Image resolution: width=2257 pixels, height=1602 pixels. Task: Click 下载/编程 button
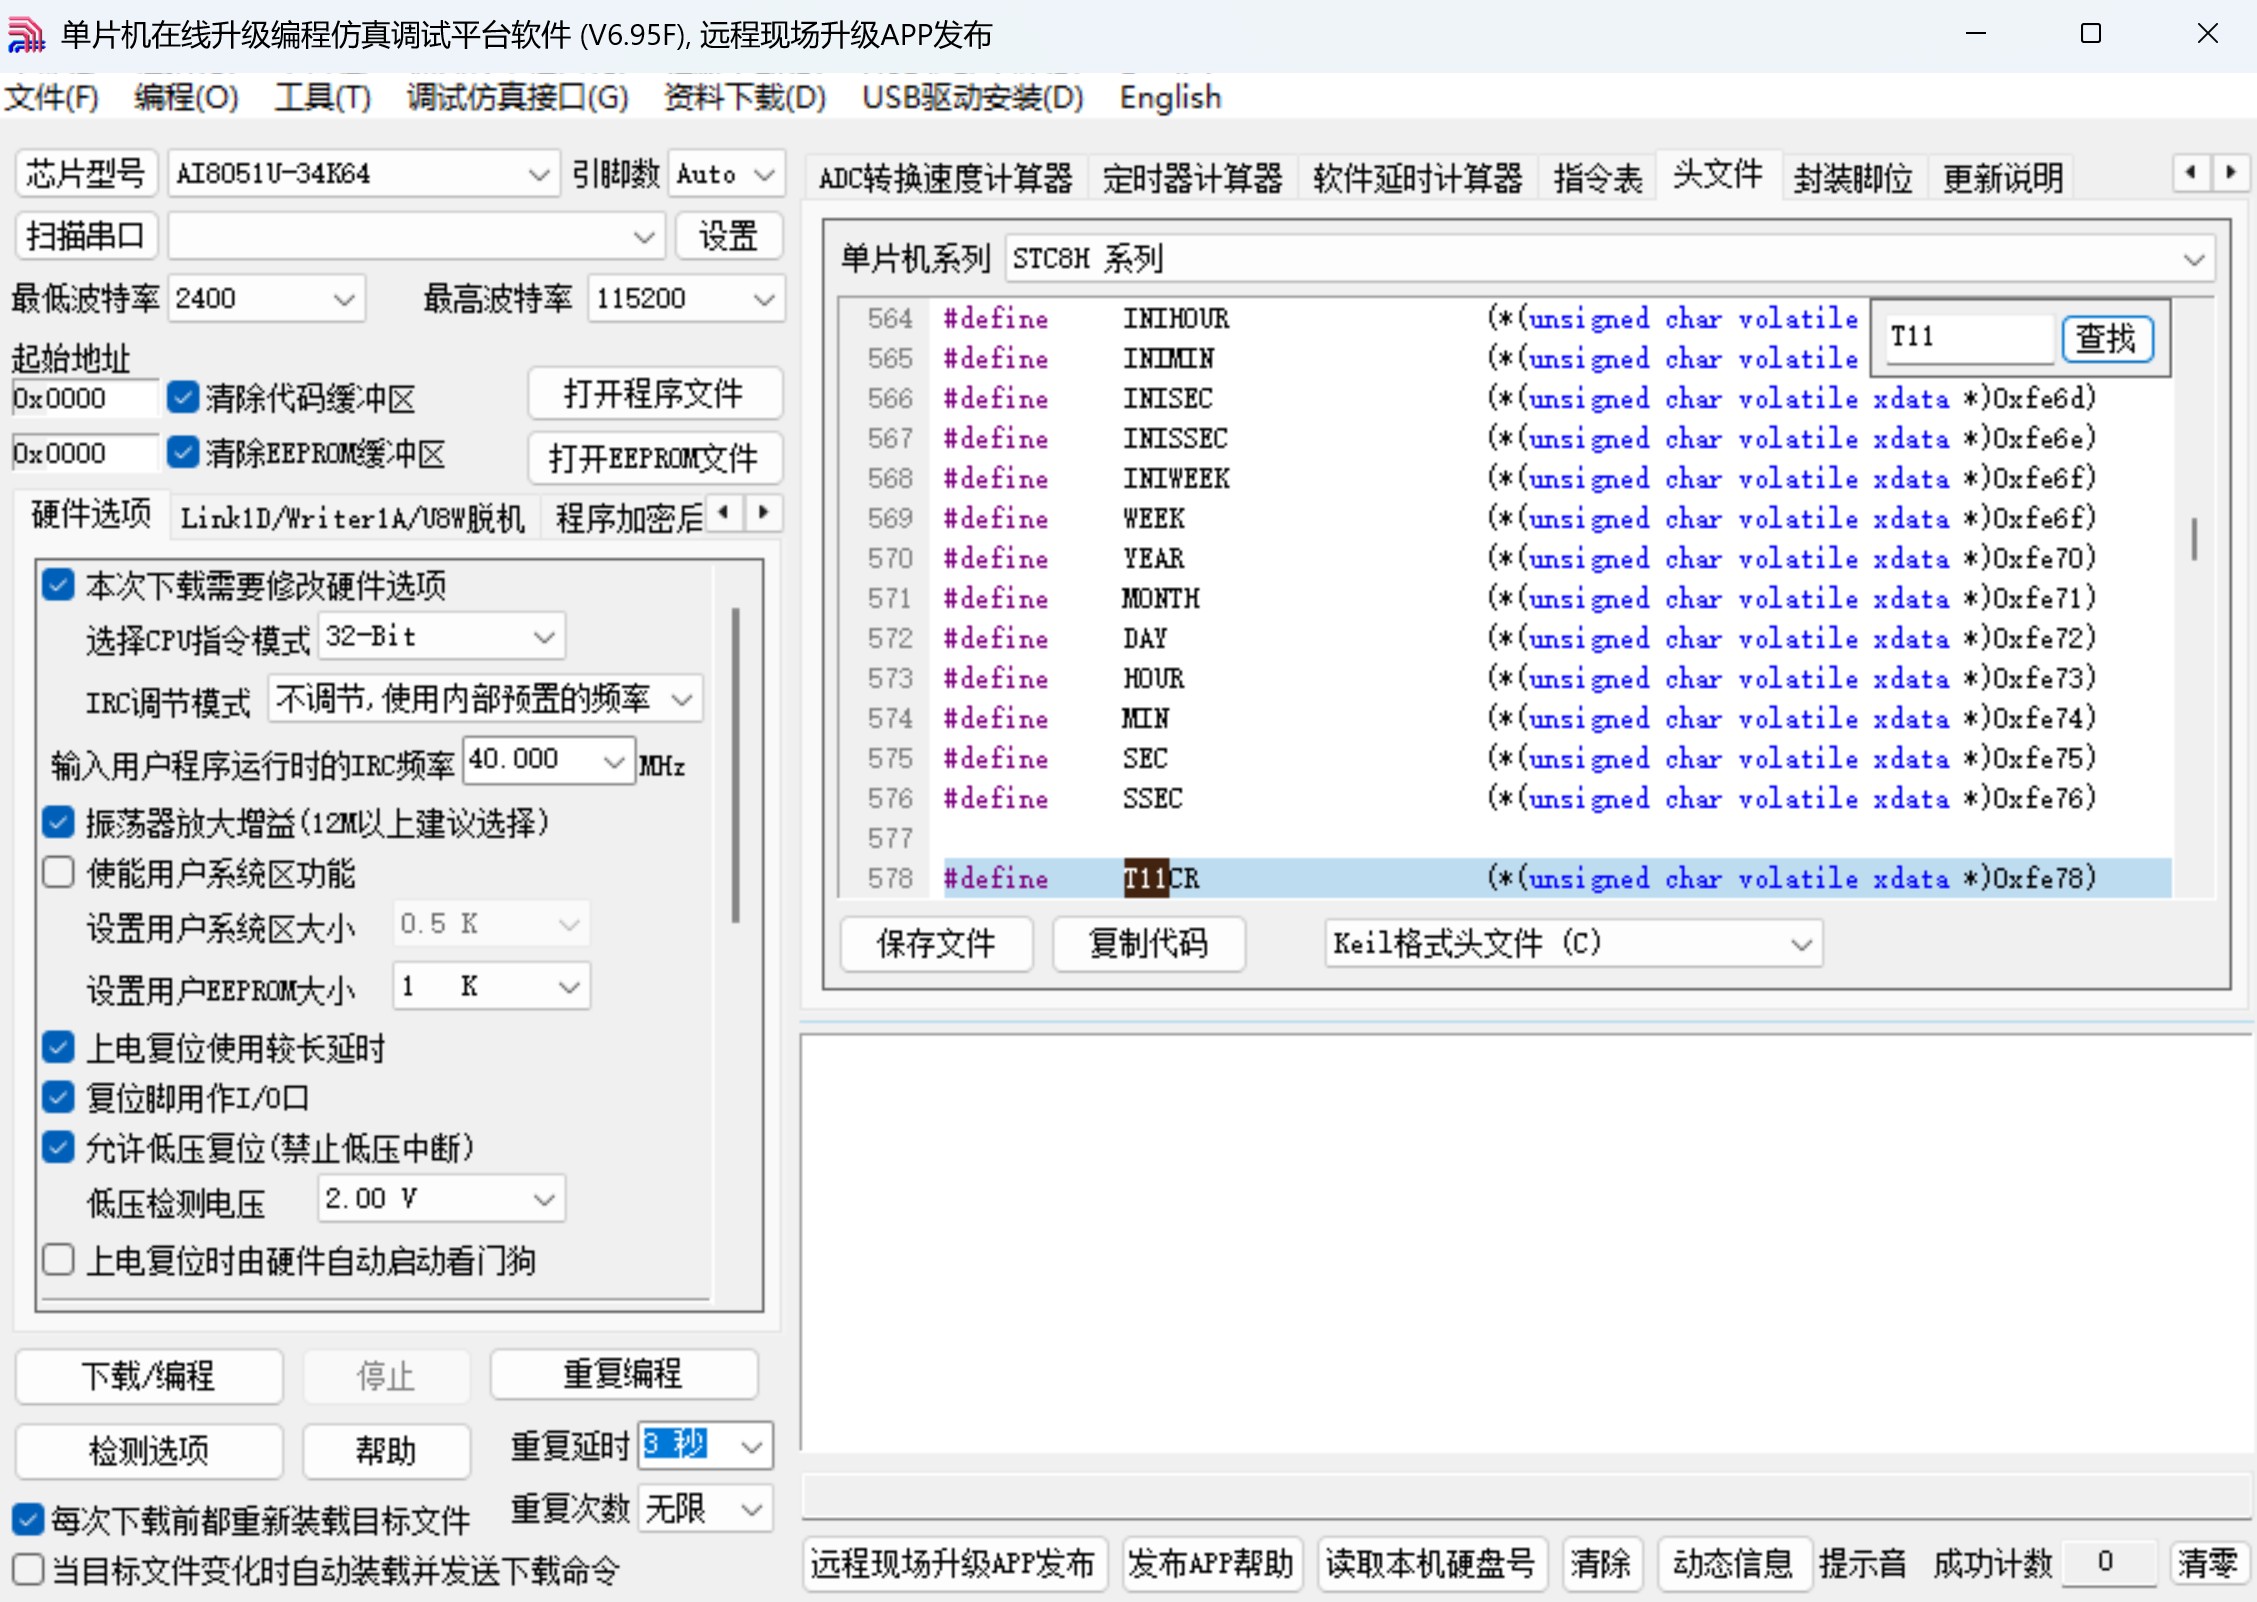148,1375
